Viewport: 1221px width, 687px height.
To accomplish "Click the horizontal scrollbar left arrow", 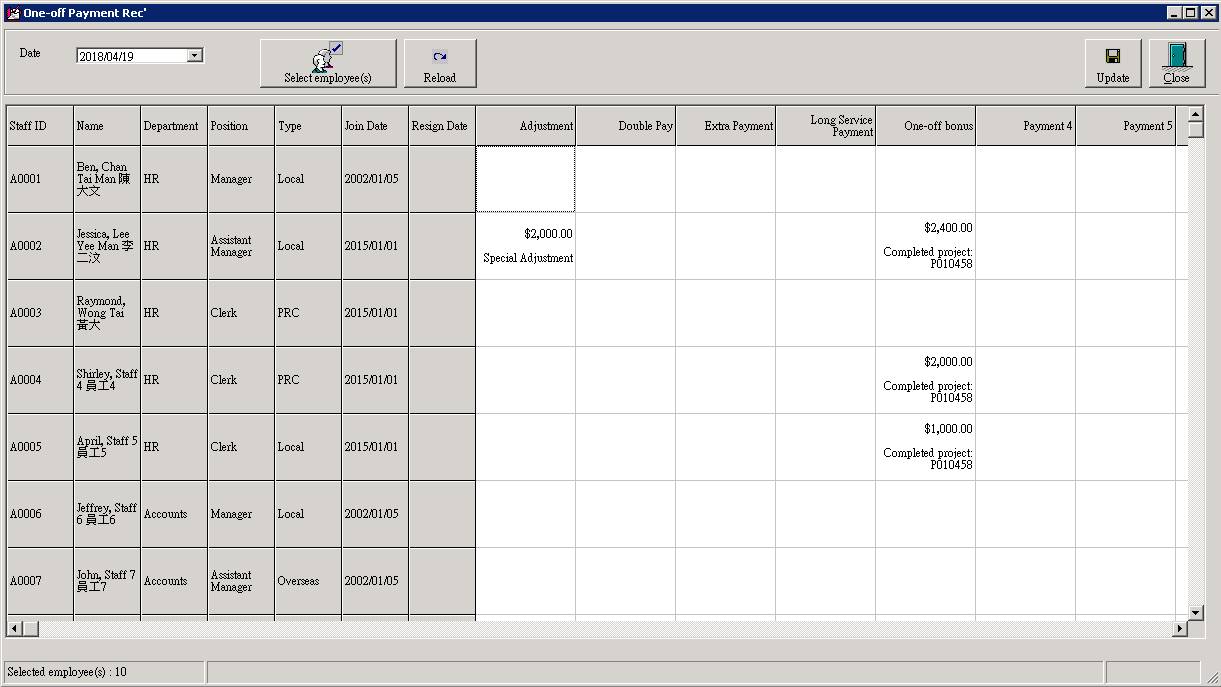I will (14, 629).
